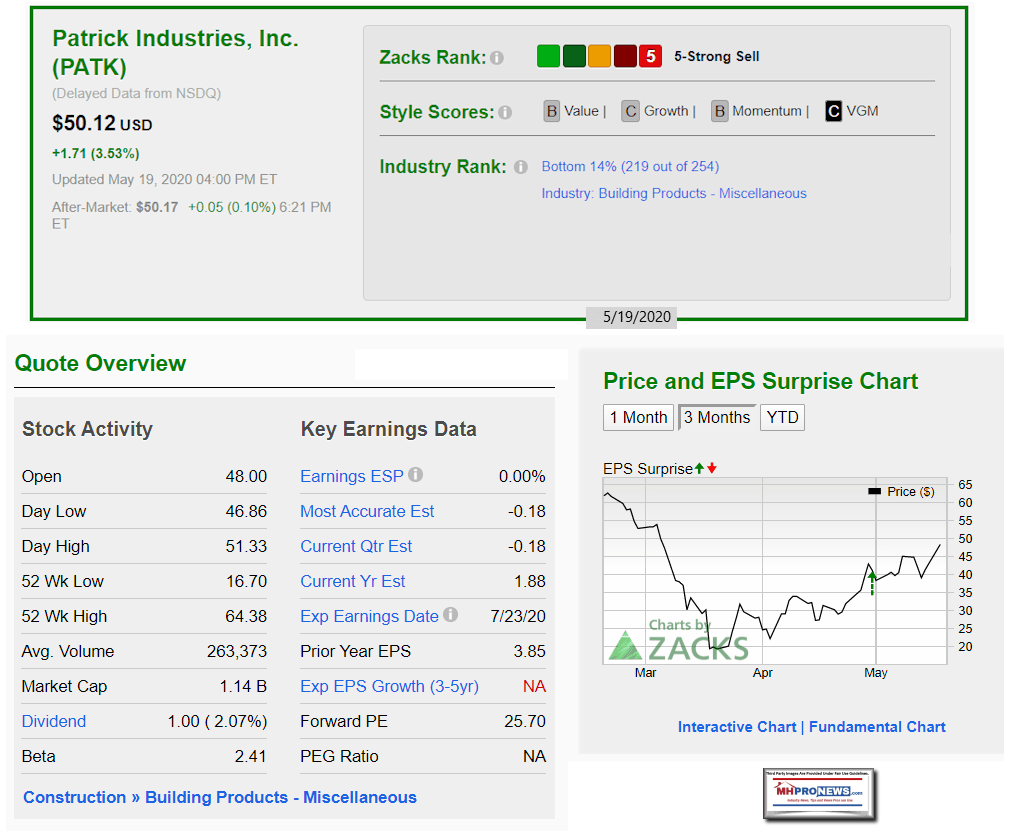
Task: Click the Industry Rank info icon
Action: pyautogui.click(x=520, y=167)
